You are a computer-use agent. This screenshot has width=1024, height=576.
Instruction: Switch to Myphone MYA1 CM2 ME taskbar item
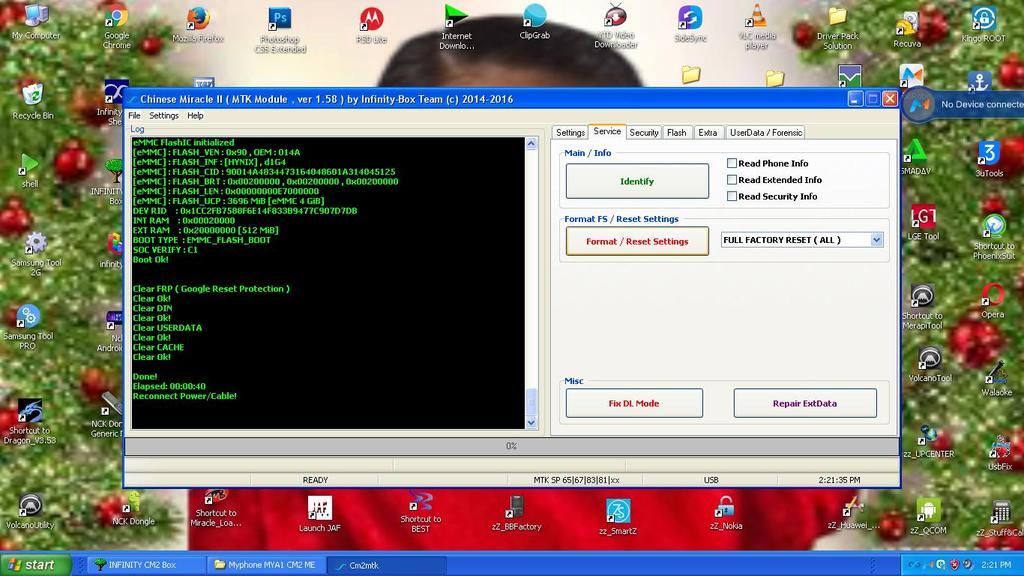pos(266,565)
